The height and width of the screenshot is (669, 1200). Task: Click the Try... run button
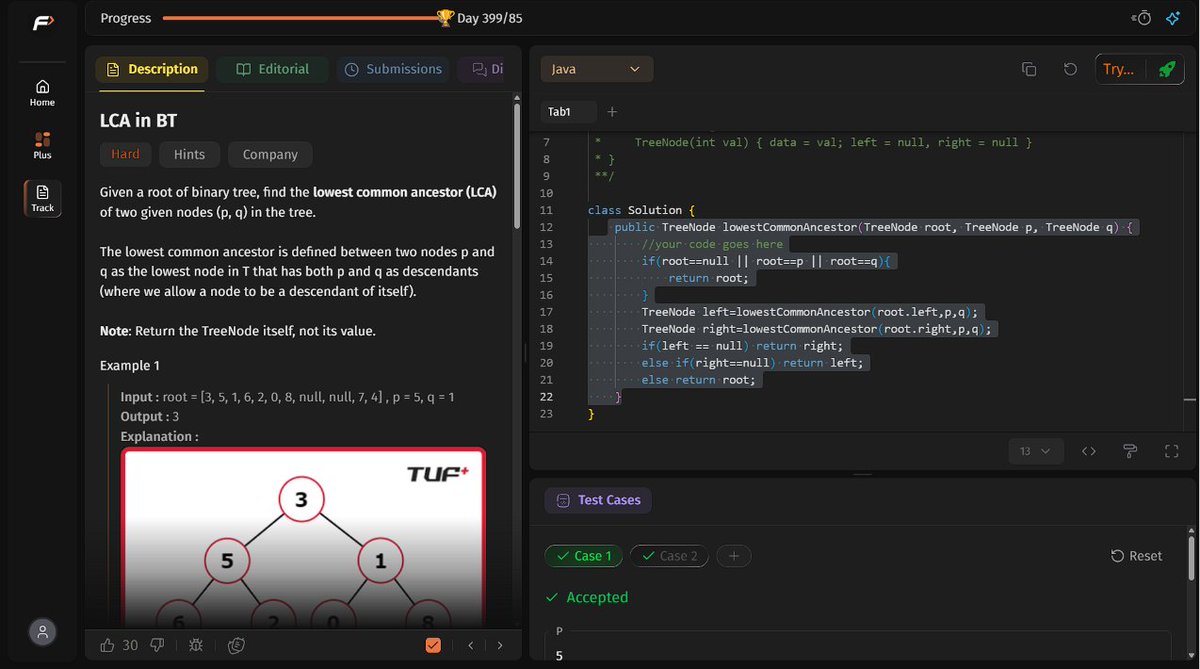[1118, 69]
